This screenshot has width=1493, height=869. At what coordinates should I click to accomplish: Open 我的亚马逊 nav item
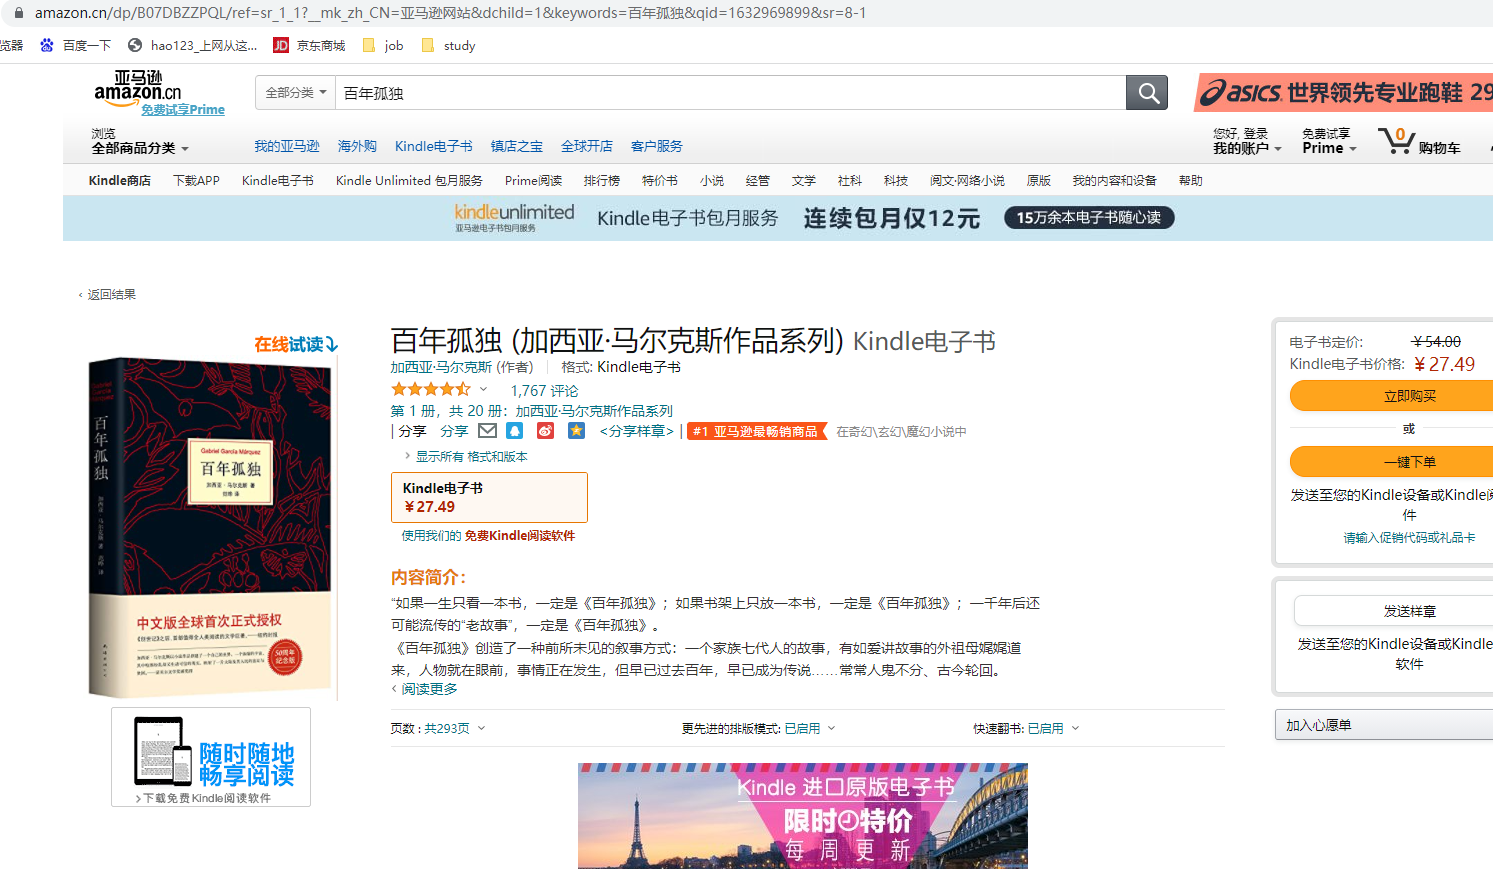pyautogui.click(x=286, y=146)
